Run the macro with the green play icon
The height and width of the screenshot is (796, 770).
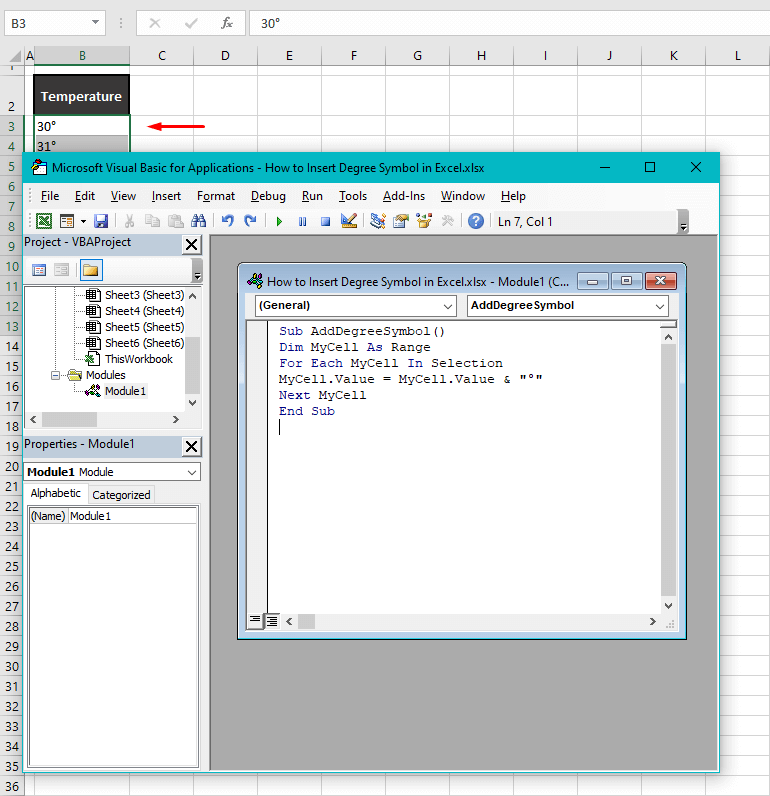[279, 221]
